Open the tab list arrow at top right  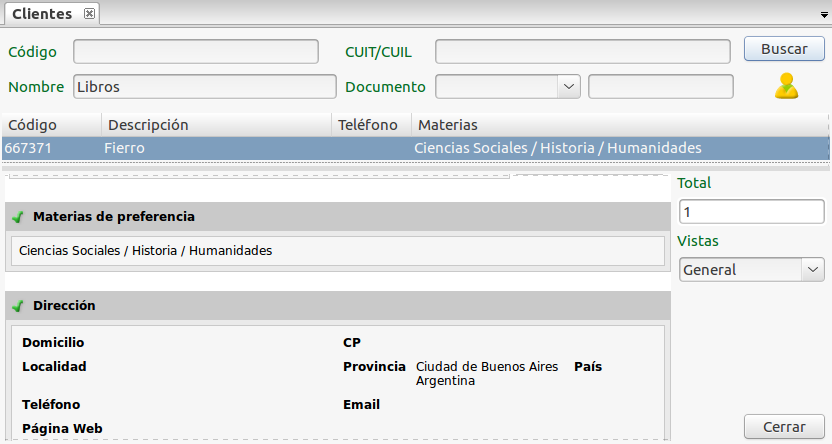[824, 15]
